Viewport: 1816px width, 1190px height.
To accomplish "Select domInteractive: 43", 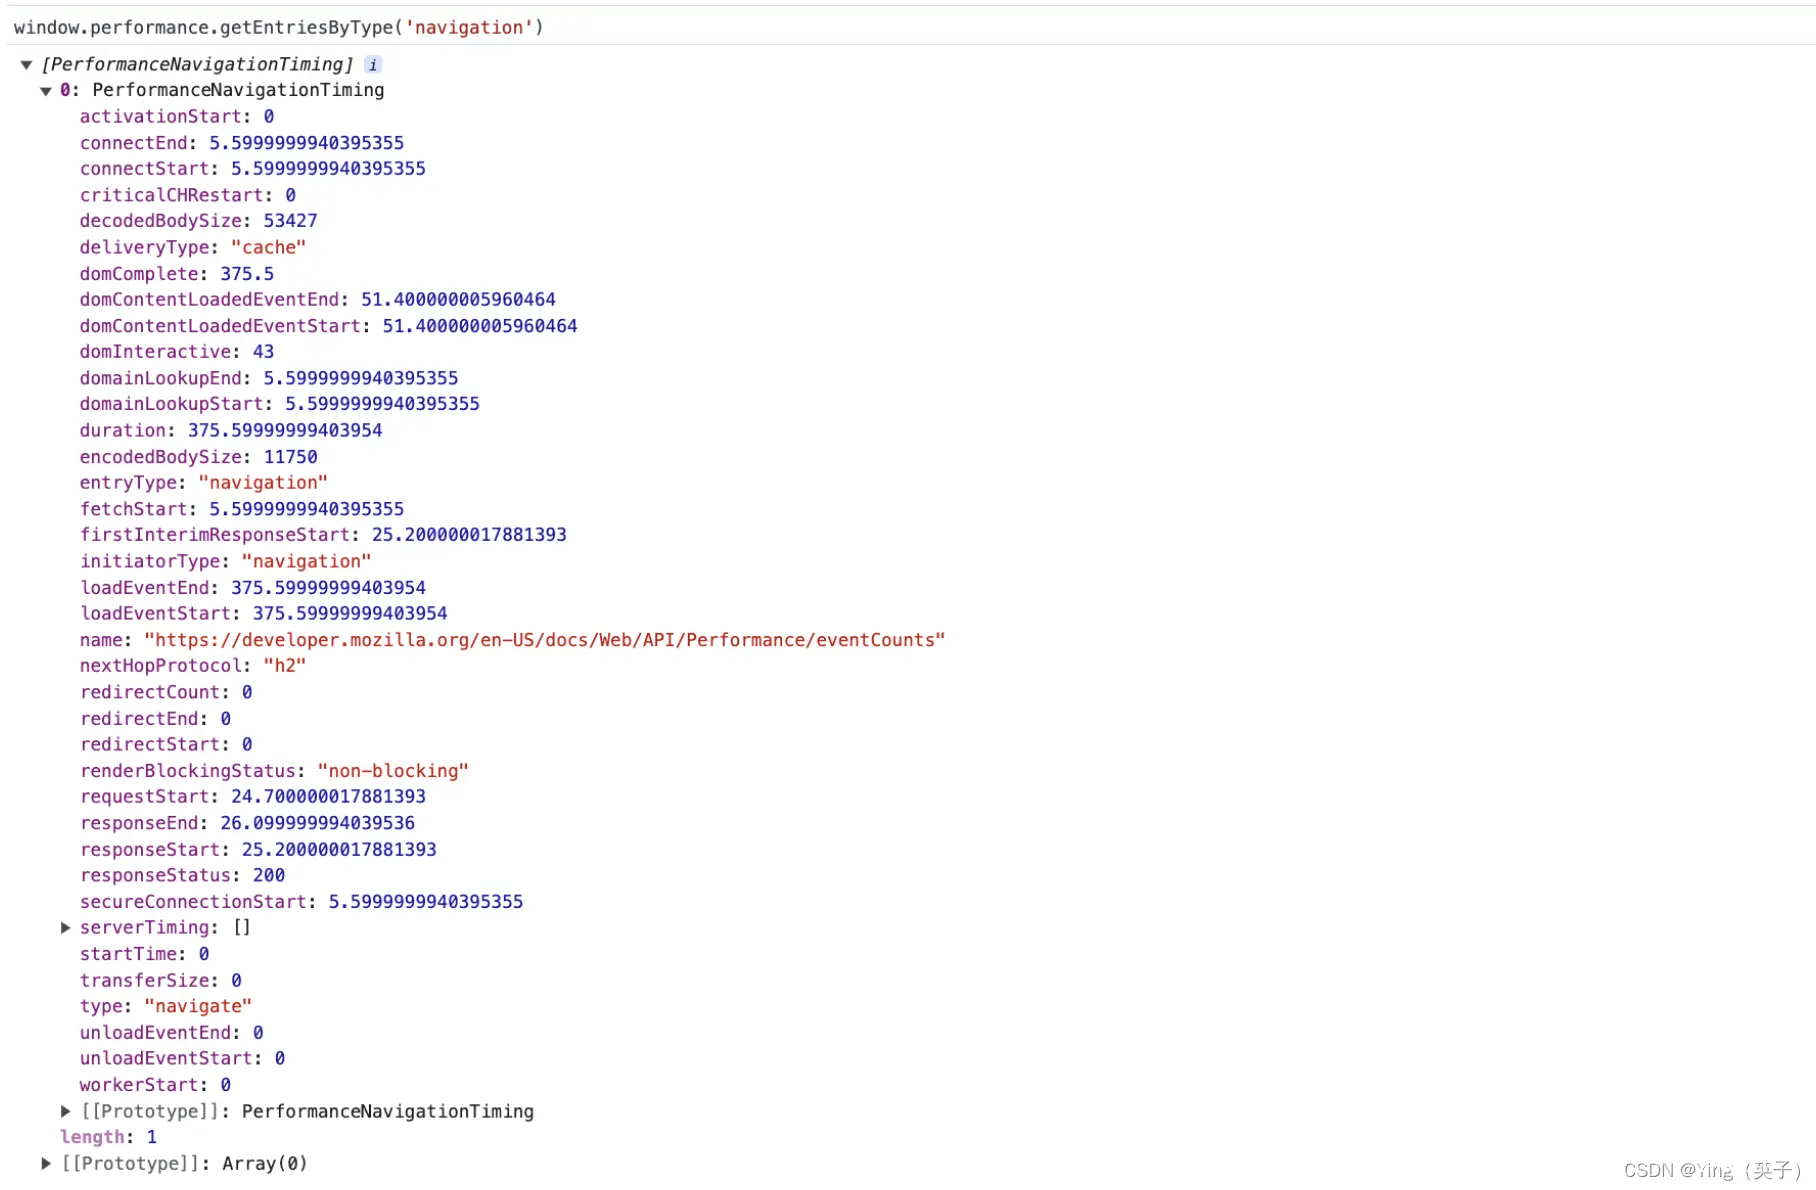I will [x=177, y=351].
